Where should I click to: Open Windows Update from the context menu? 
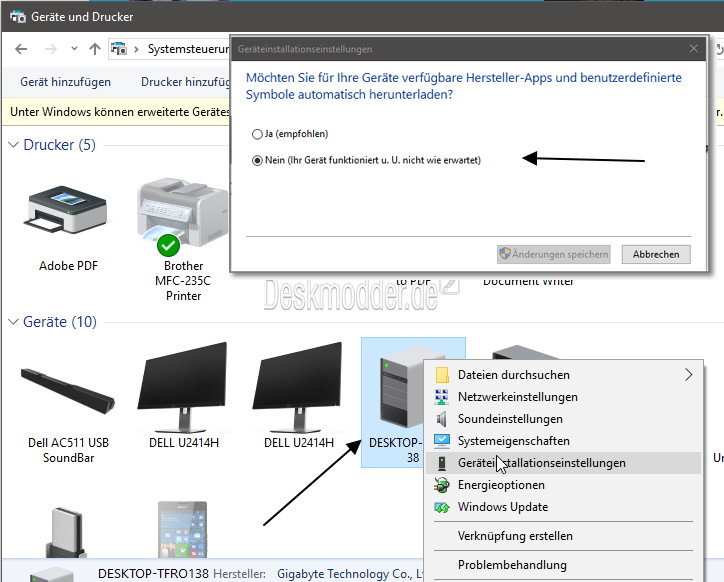tap(563, 507)
